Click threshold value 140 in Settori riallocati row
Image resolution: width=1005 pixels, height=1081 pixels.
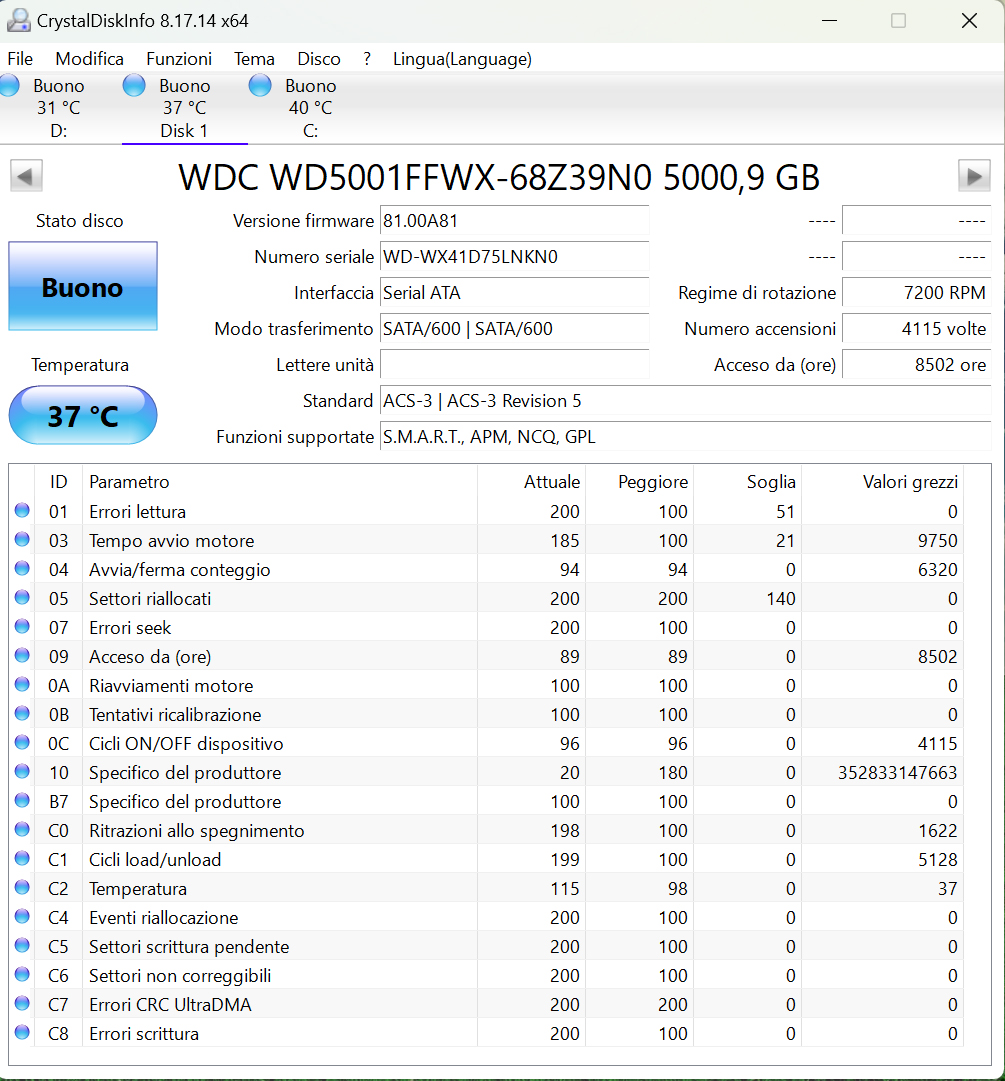(781, 598)
